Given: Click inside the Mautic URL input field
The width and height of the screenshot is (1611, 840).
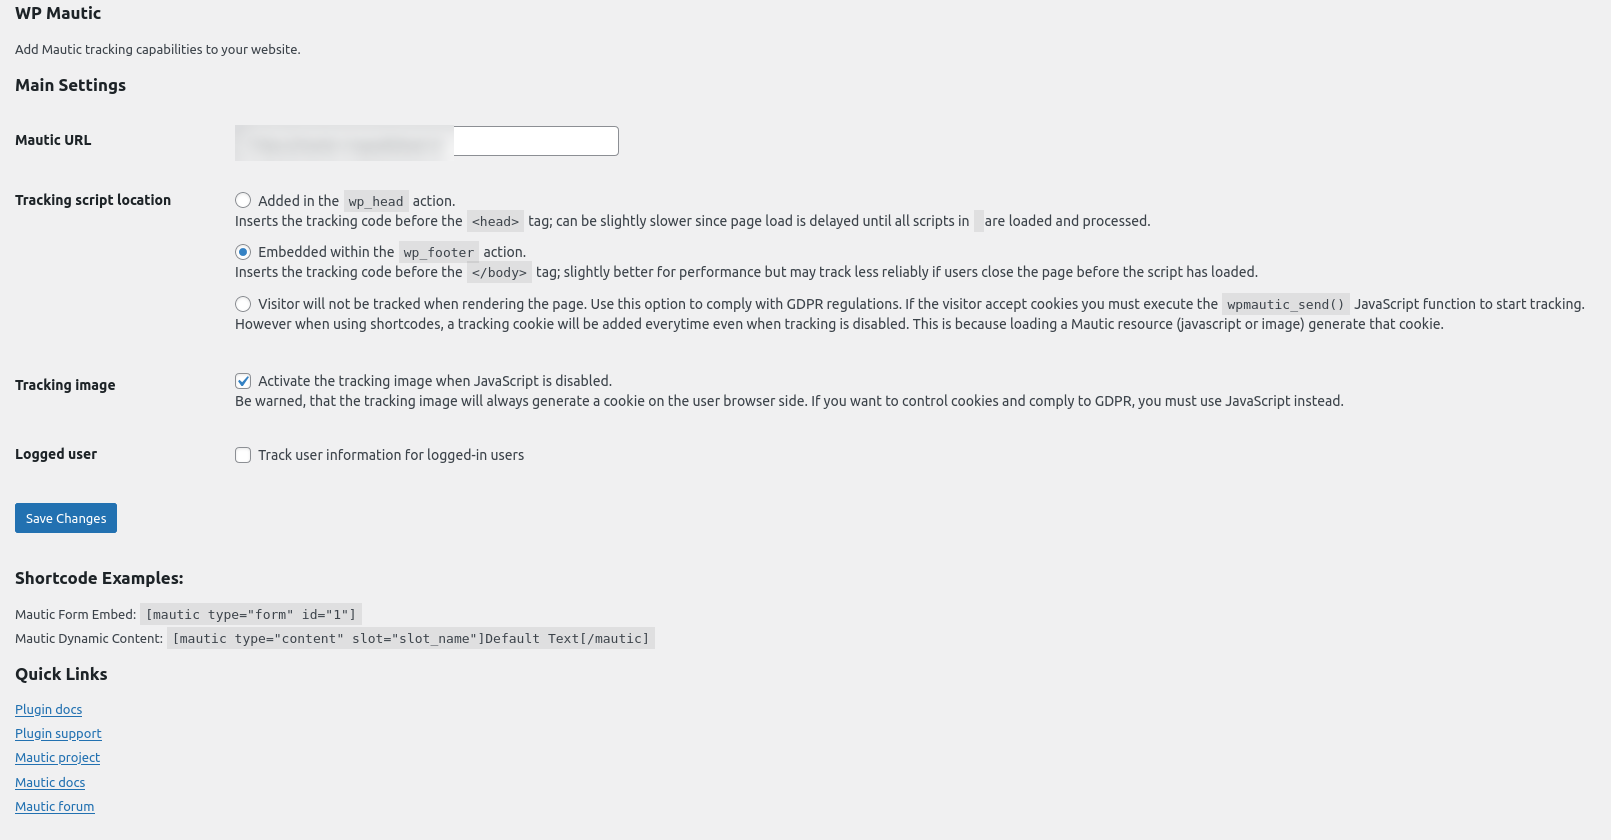Looking at the screenshot, I should click(x=535, y=140).
